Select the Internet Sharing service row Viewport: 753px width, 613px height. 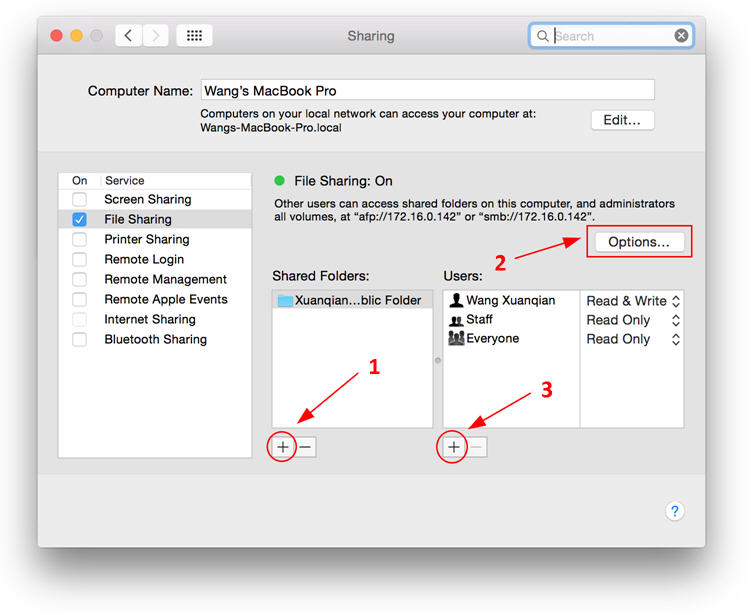[155, 319]
